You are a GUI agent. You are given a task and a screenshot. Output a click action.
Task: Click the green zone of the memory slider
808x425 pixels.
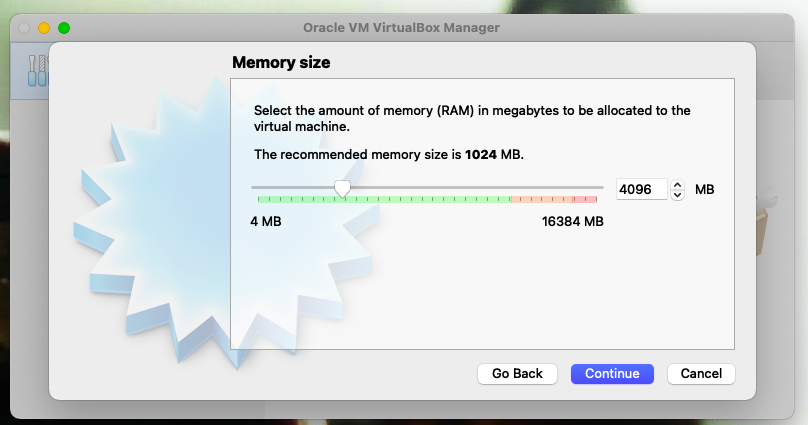click(420, 200)
